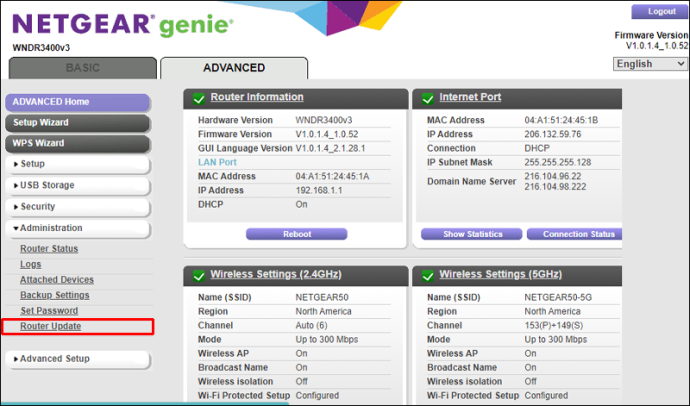Click the channel value Auto (6)
The image size is (690, 406).
tap(311, 326)
